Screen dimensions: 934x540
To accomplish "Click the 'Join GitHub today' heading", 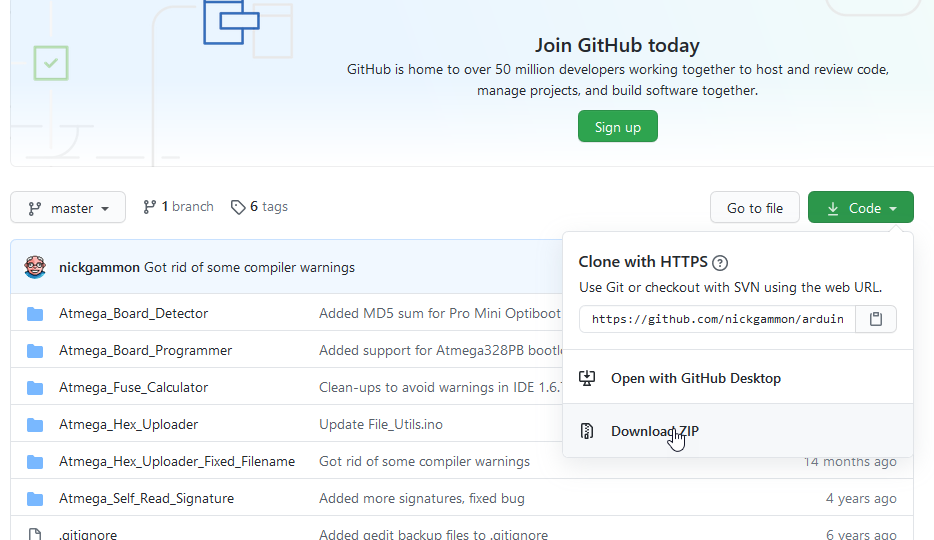I will coord(617,45).
